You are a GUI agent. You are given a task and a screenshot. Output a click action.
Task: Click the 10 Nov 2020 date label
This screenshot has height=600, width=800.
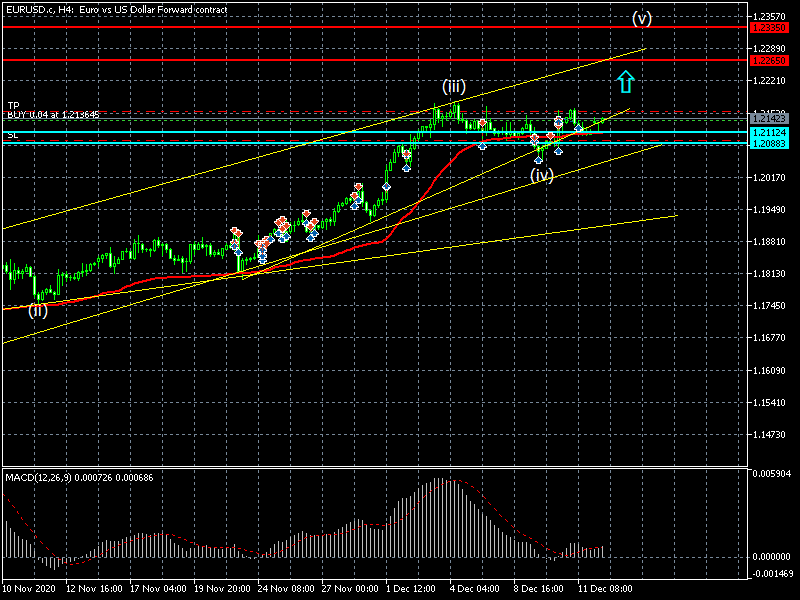click(x=28, y=589)
